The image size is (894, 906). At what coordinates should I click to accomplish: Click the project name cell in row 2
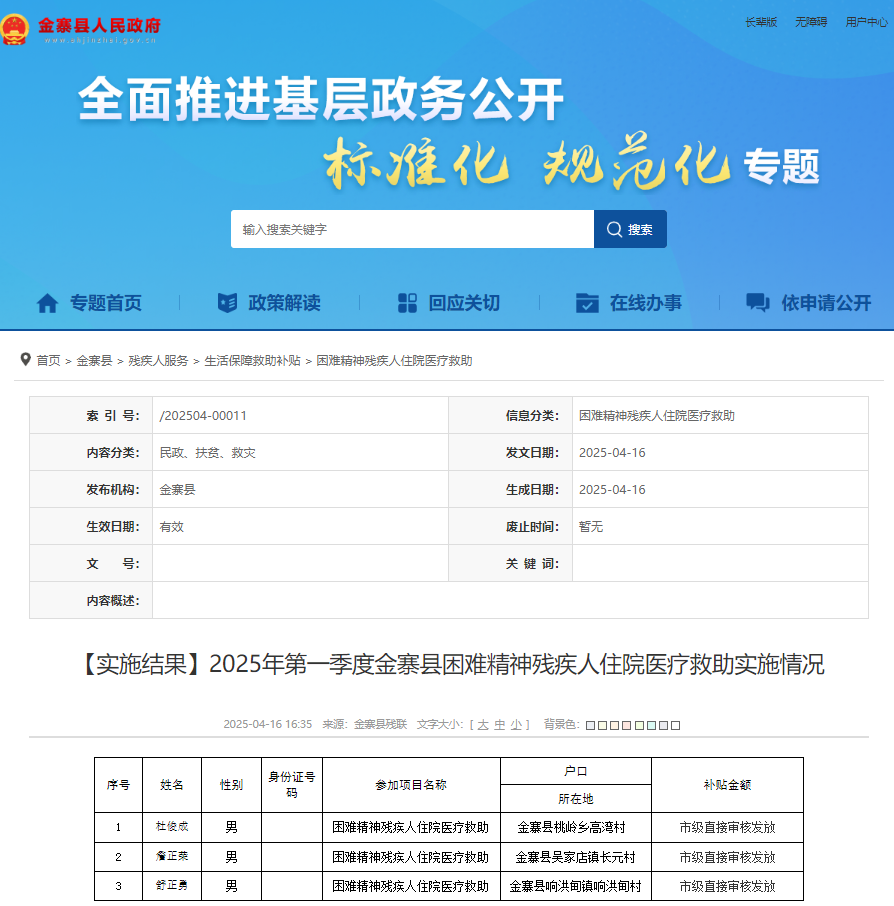pyautogui.click(x=411, y=857)
